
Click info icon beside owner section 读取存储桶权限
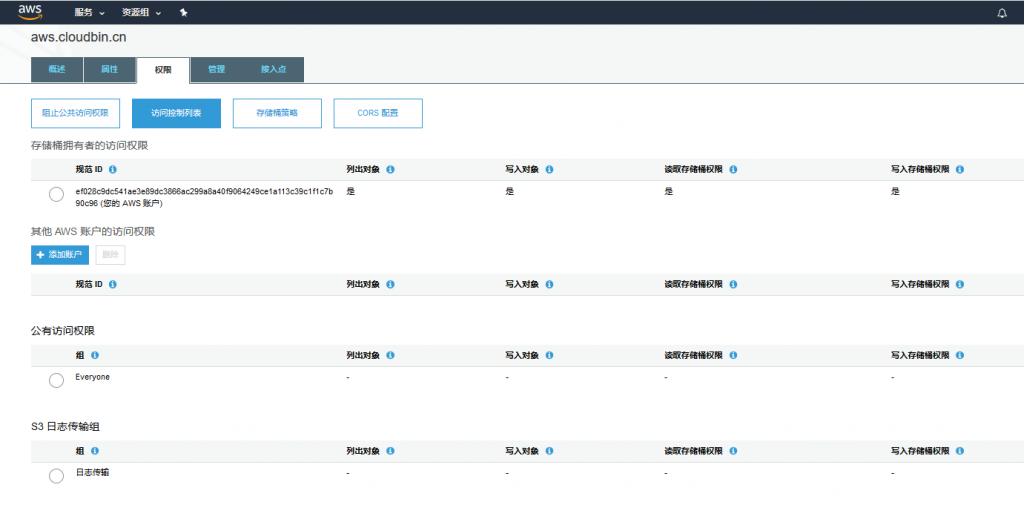[733, 170]
